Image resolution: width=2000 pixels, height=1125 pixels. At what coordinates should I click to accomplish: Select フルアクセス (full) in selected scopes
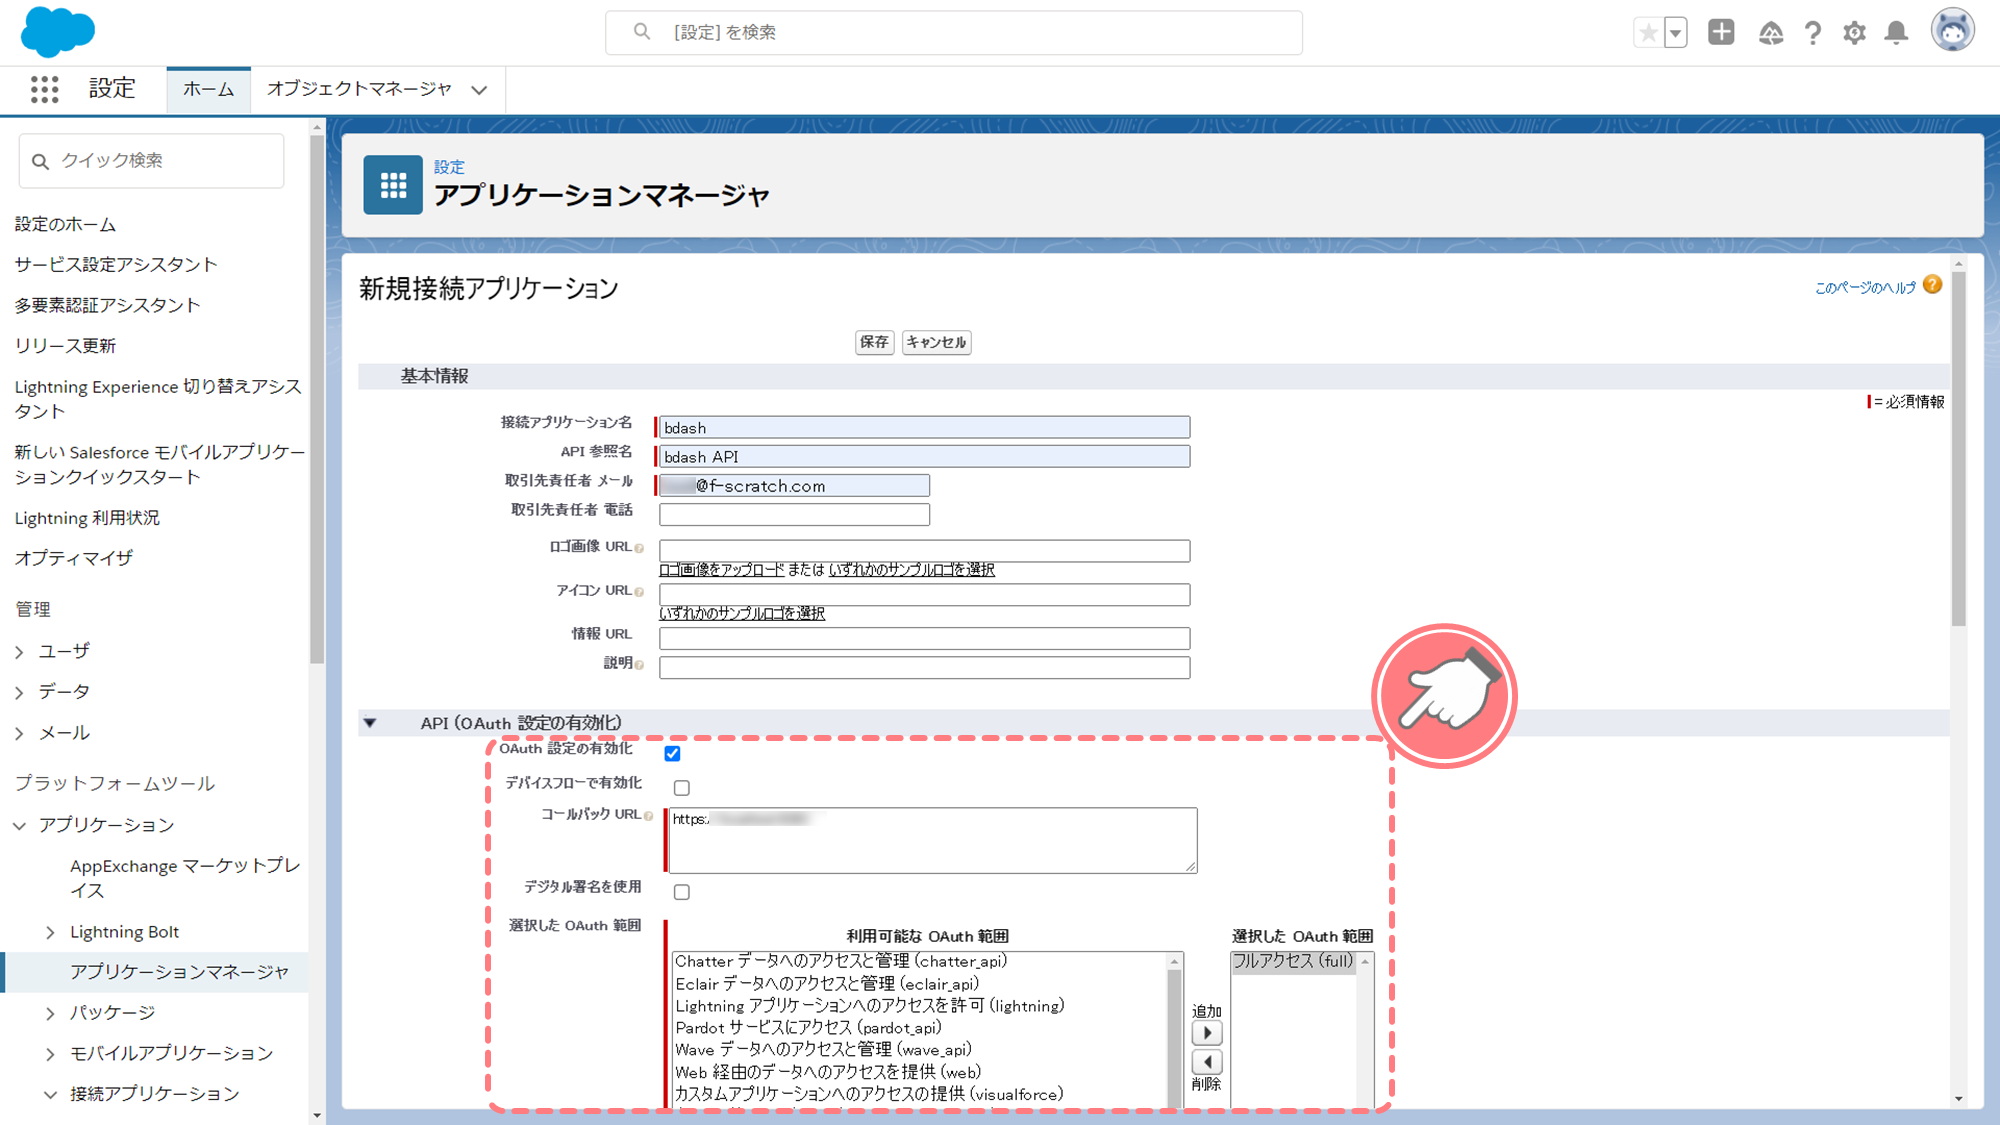(1293, 961)
